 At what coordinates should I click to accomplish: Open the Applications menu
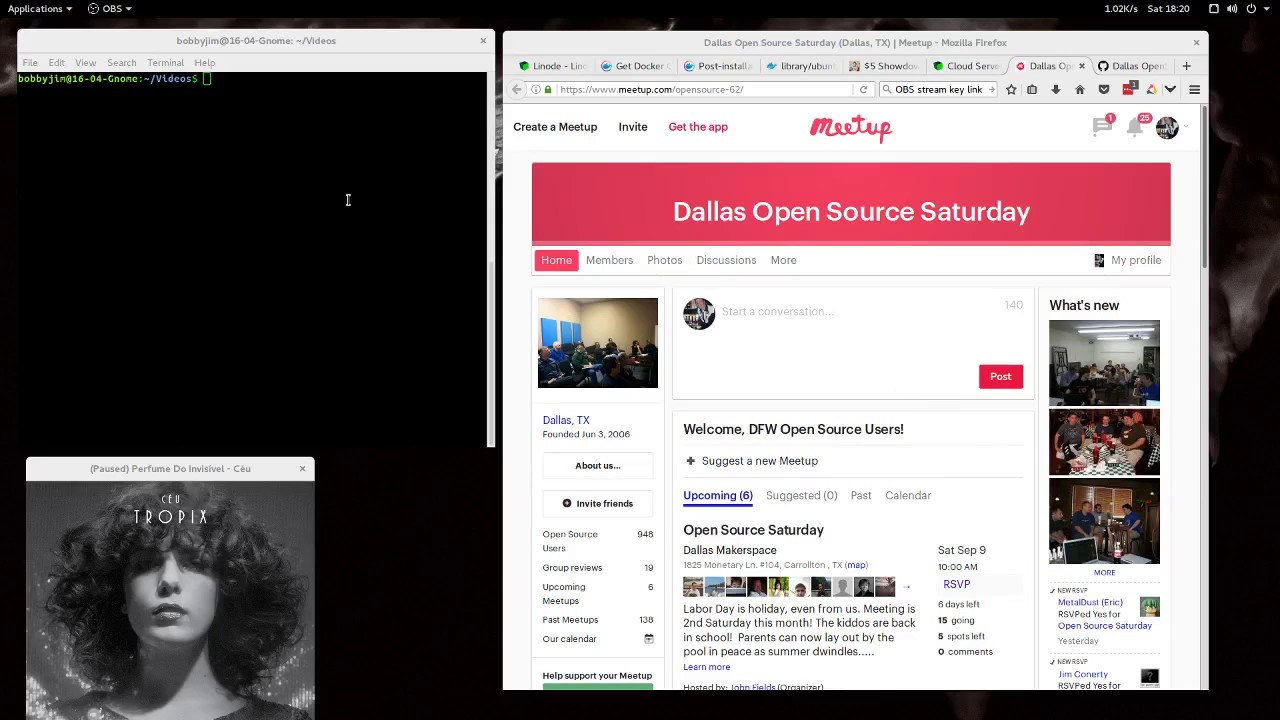[40, 8]
